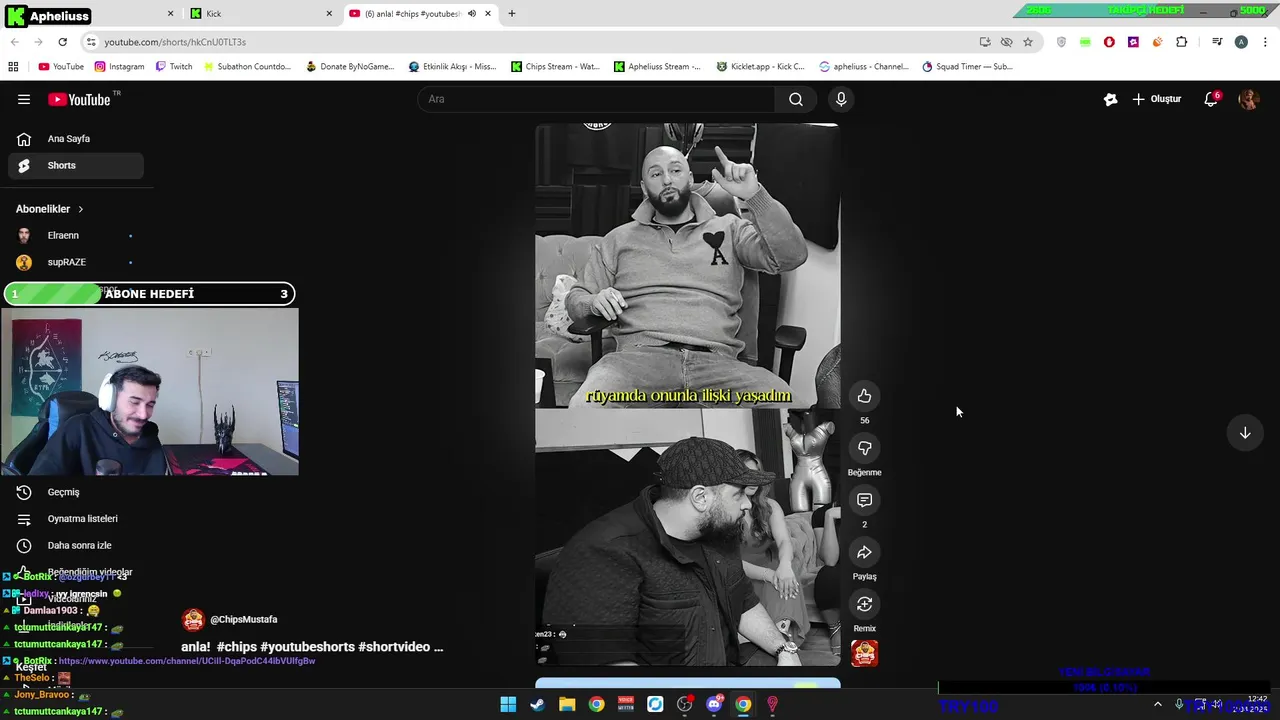Open the Chrome profile avatar in toolbar

[1241, 42]
